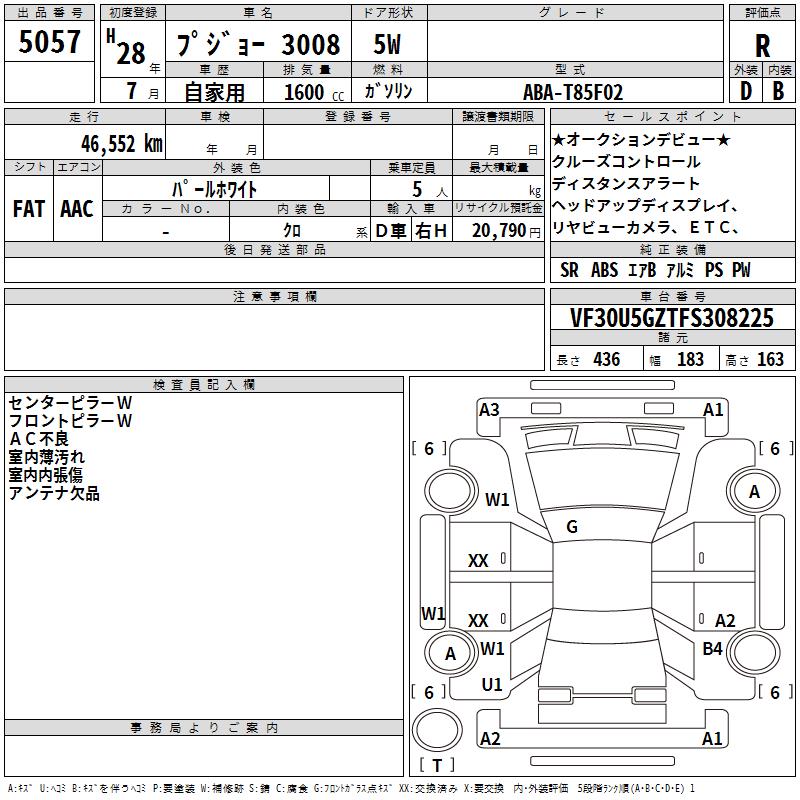Viewport: 800px width, 800px height.
Task: Click the recycle deposit 20,790 value
Action: coord(498,230)
